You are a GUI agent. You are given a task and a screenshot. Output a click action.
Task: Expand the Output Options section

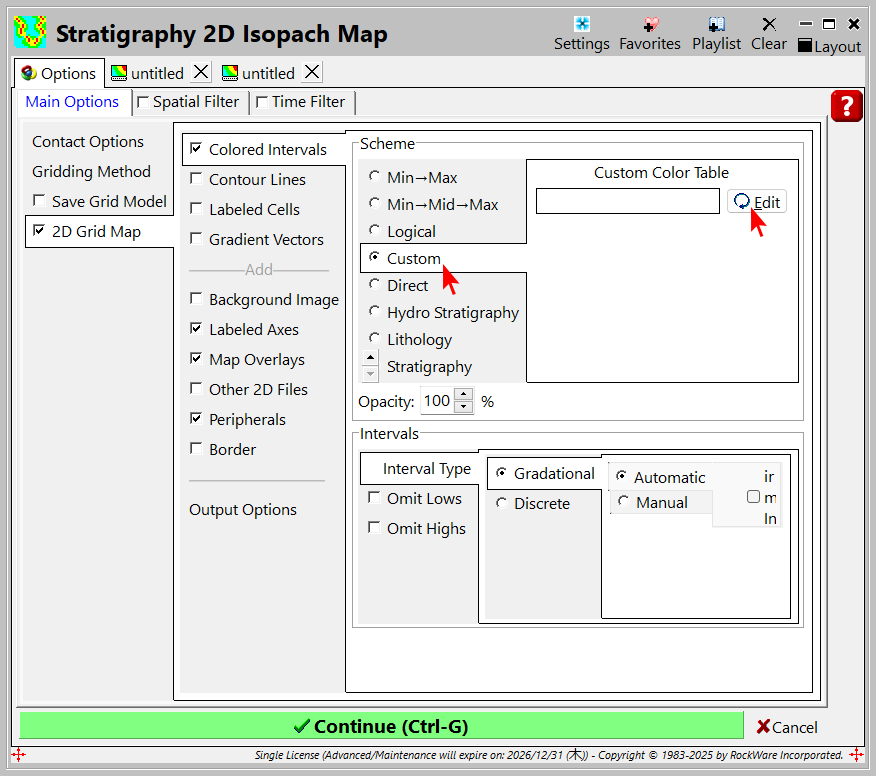pos(243,510)
